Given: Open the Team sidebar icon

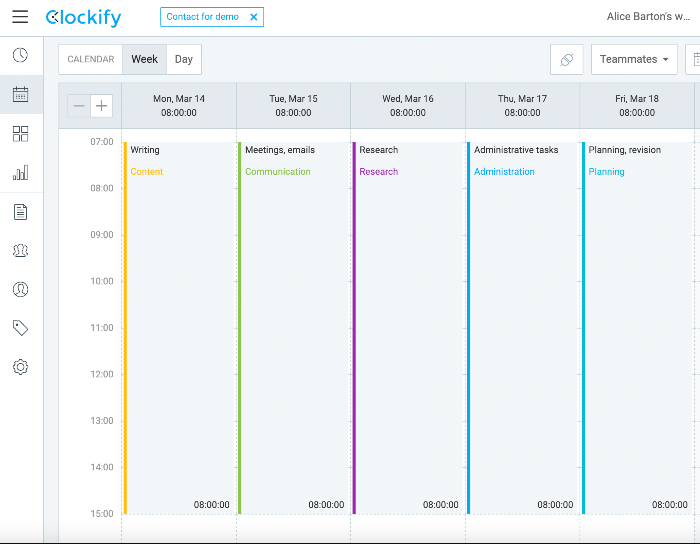Looking at the screenshot, I should tap(20, 250).
